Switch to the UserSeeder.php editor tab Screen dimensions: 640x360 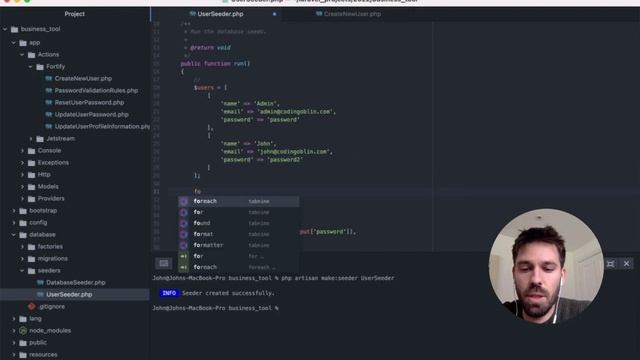point(216,14)
